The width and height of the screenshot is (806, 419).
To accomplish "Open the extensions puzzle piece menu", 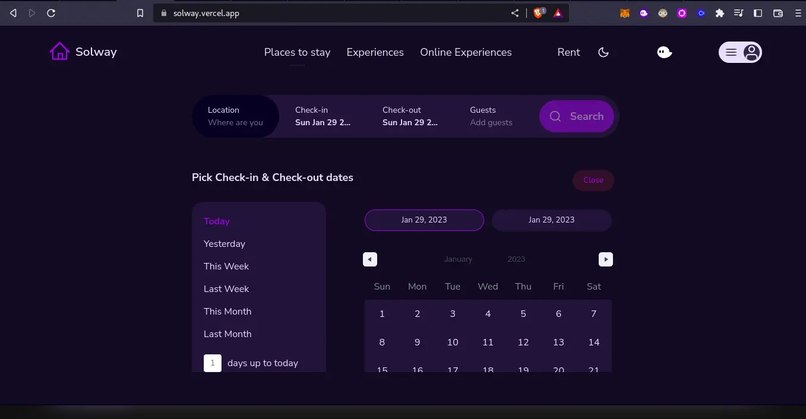I will [720, 13].
